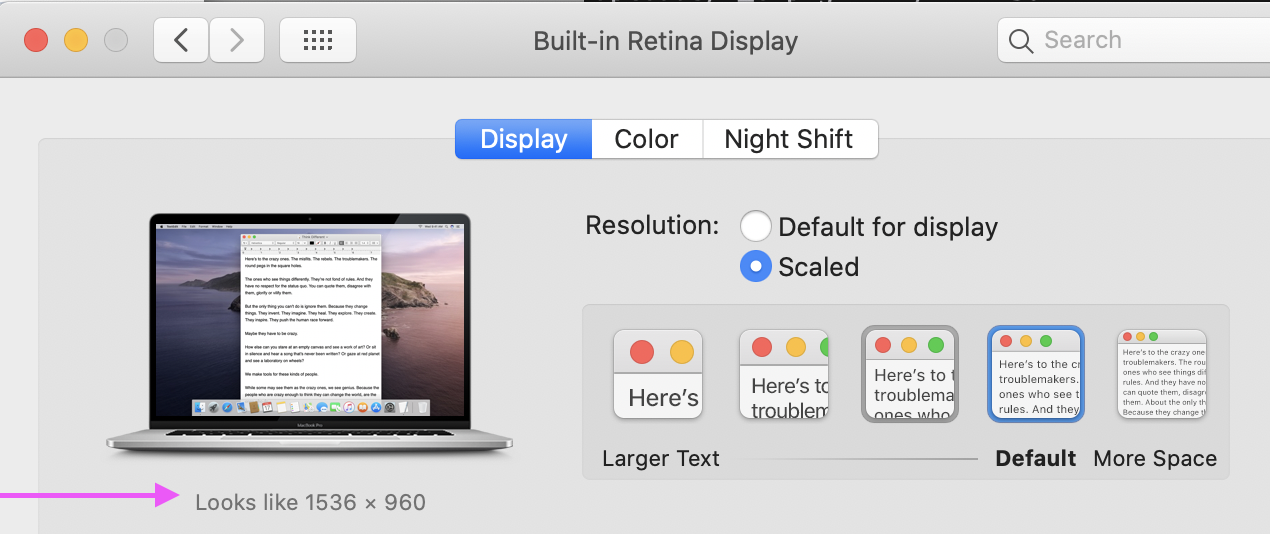Click the red close window button
The width and height of the screenshot is (1270, 534).
tap(37, 40)
